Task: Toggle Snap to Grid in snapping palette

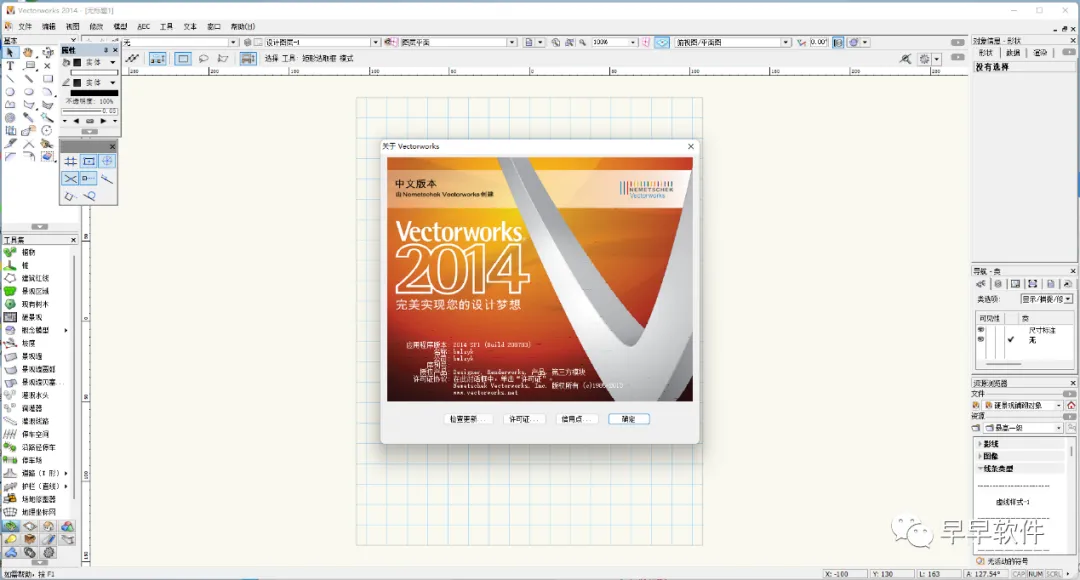Action: coord(70,161)
